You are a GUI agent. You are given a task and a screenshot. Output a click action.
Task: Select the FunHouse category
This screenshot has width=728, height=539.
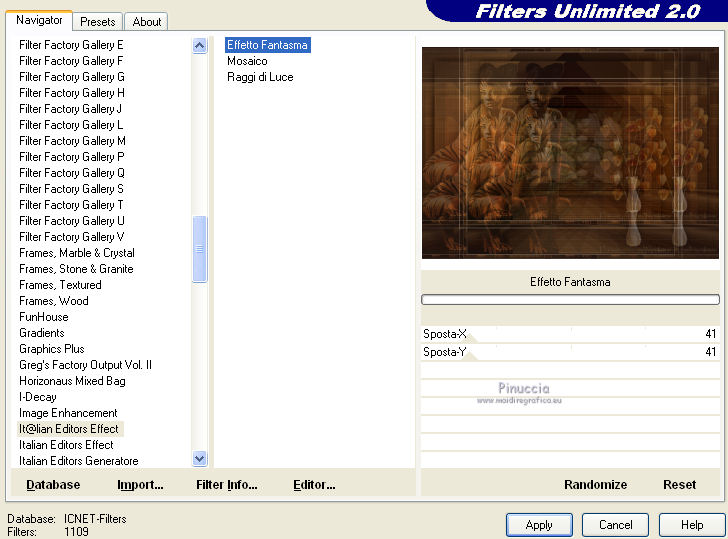(44, 317)
